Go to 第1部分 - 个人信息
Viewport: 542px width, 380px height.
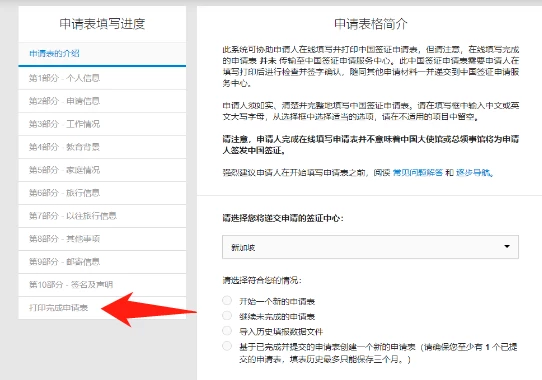coord(102,78)
